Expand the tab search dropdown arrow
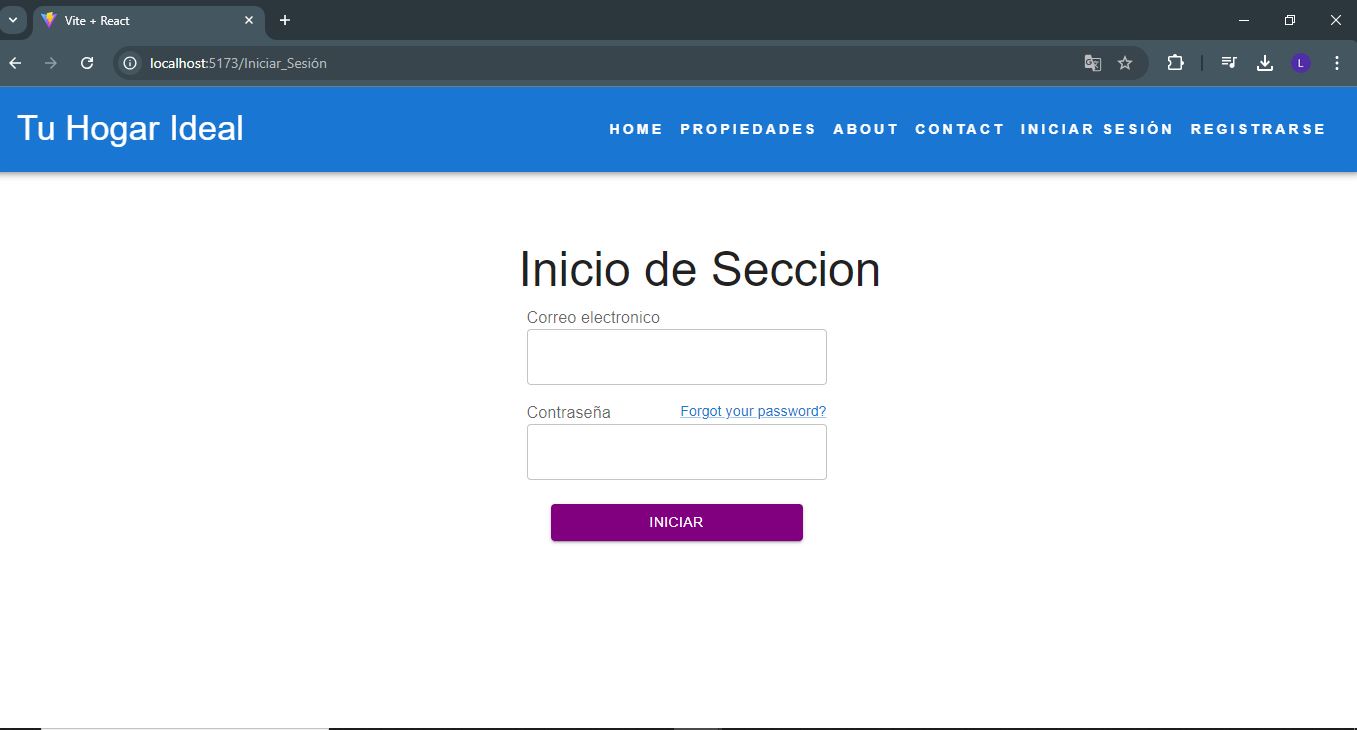The image size is (1357, 730). point(13,20)
